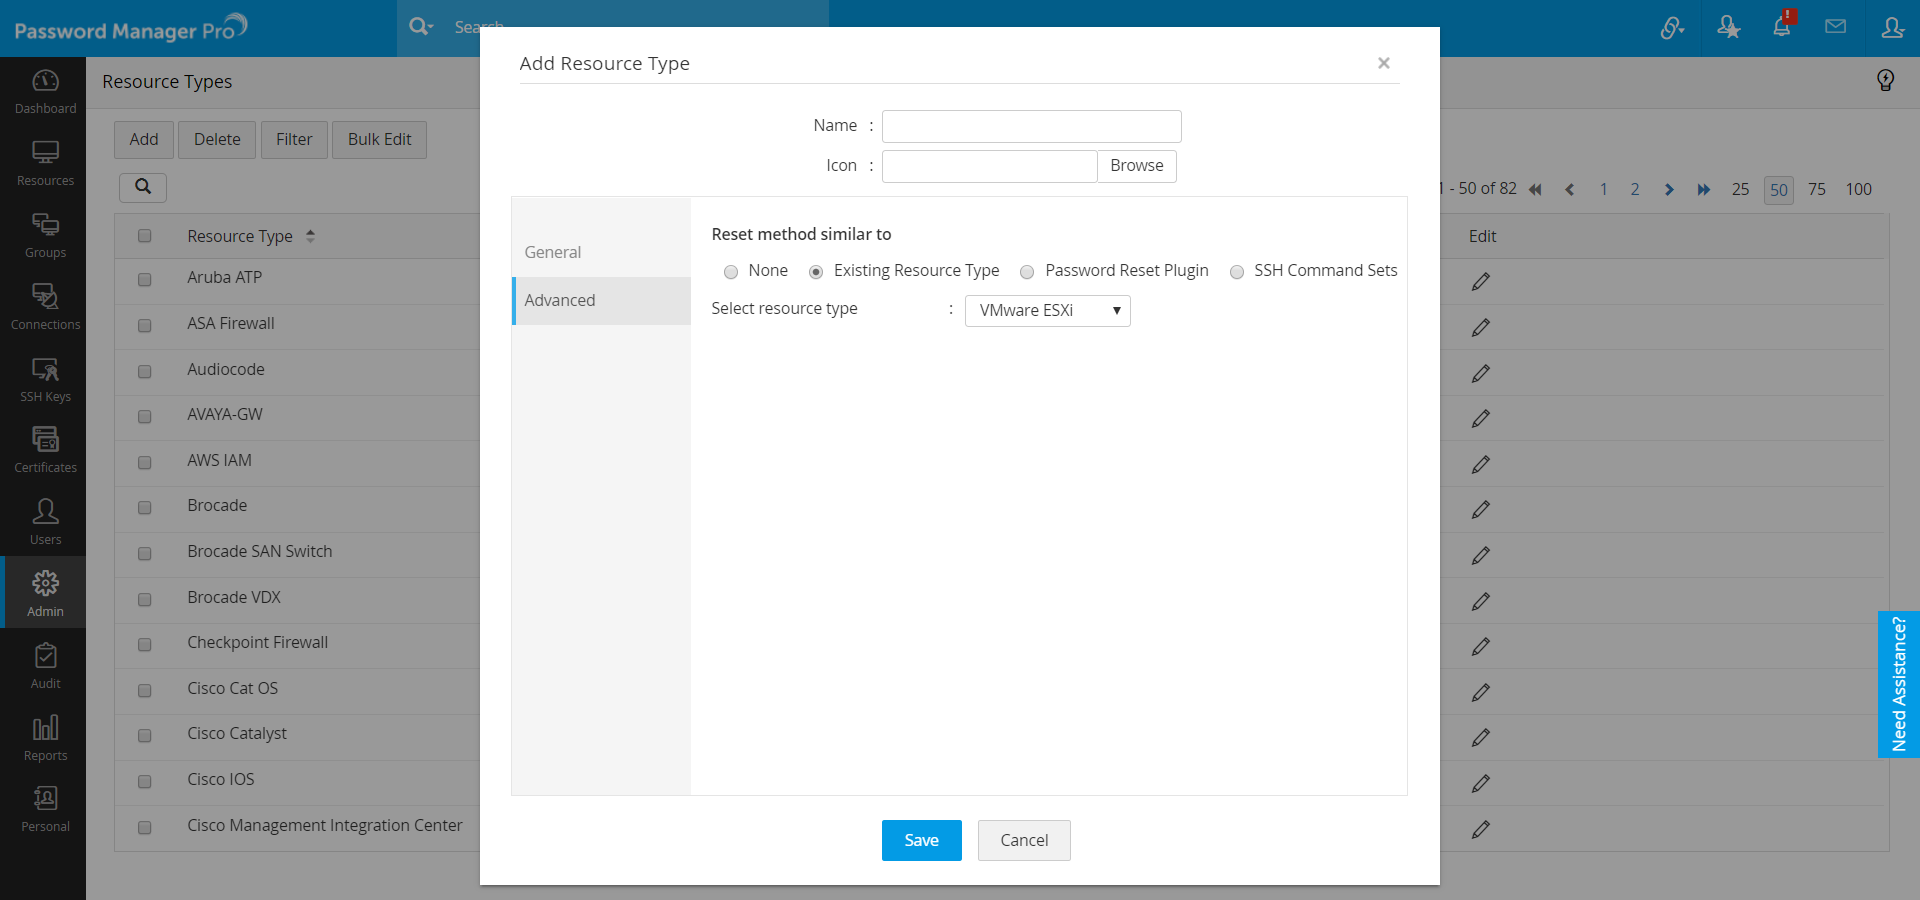The height and width of the screenshot is (900, 1920).
Task: Select the None reset method radio
Action: 731,272
